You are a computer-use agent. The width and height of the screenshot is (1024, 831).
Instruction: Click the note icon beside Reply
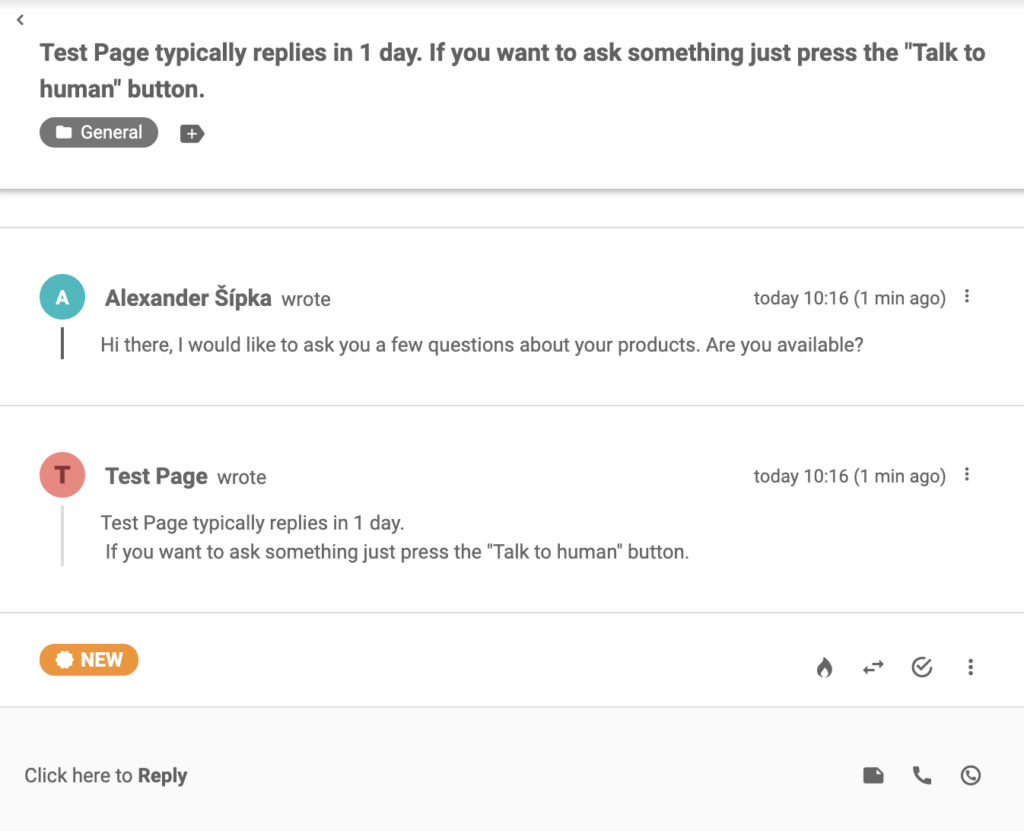tap(873, 775)
